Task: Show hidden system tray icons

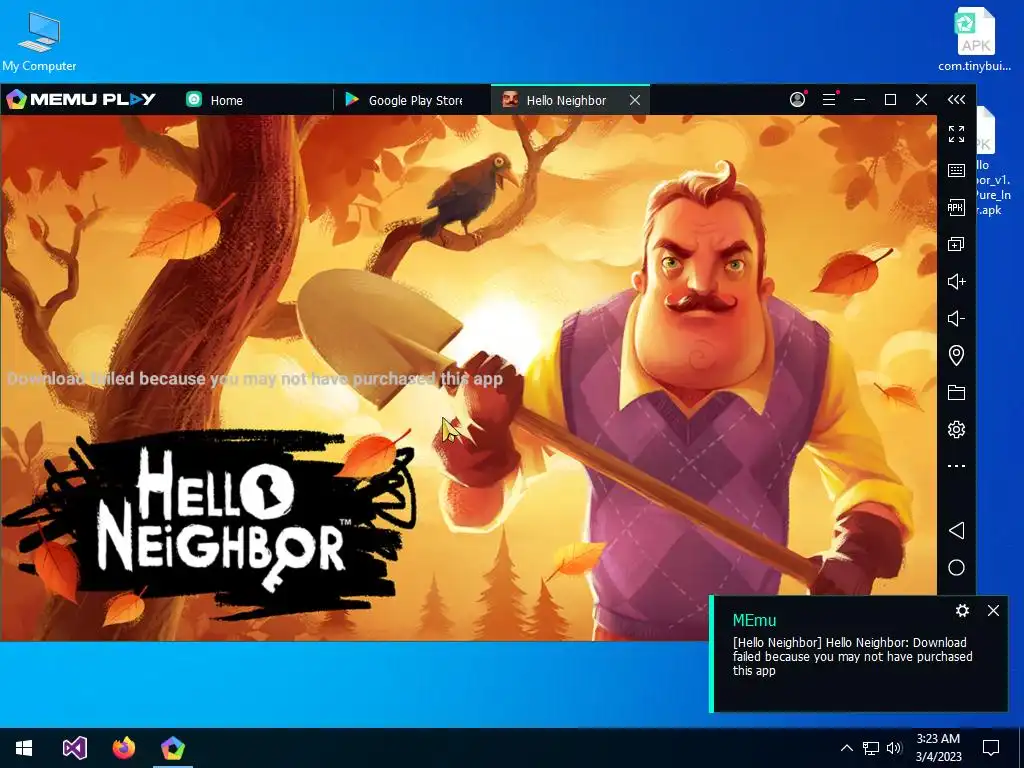Action: [x=846, y=748]
